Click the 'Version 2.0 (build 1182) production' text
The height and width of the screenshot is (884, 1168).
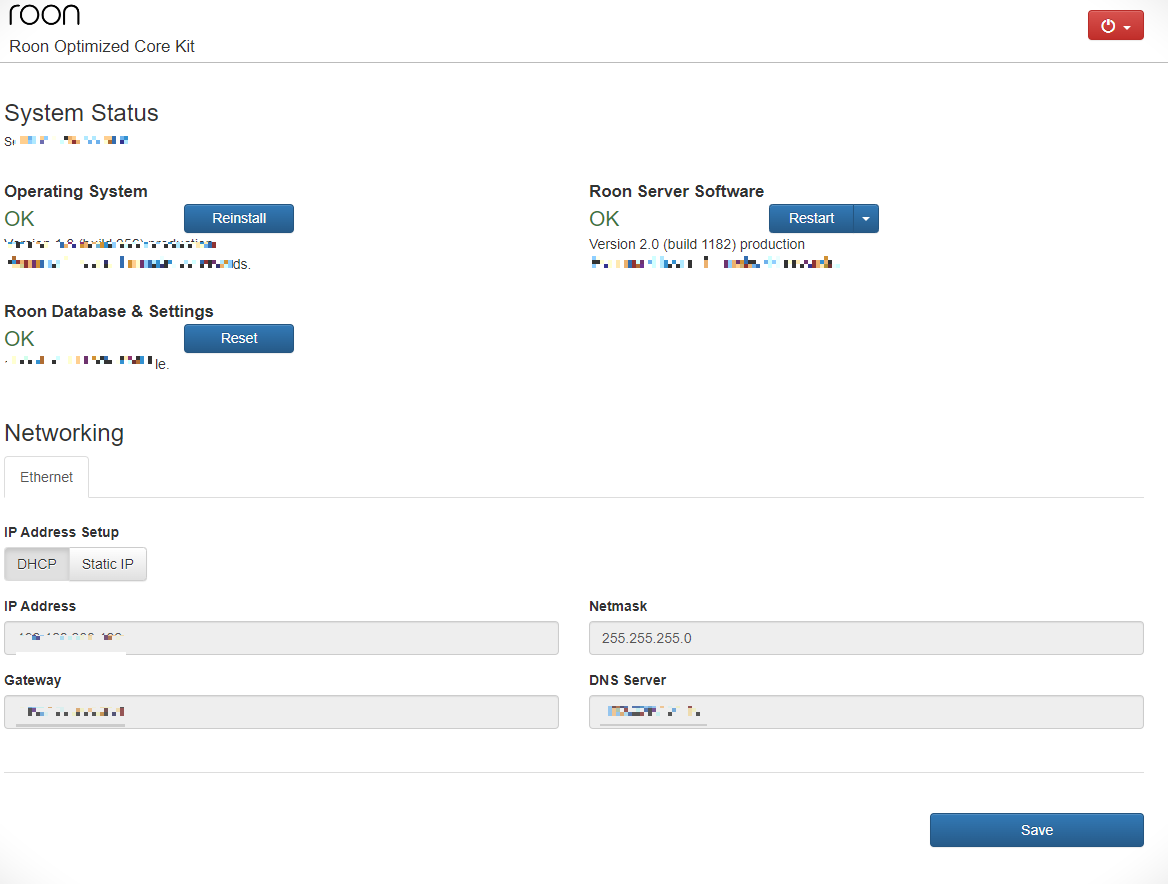point(696,244)
